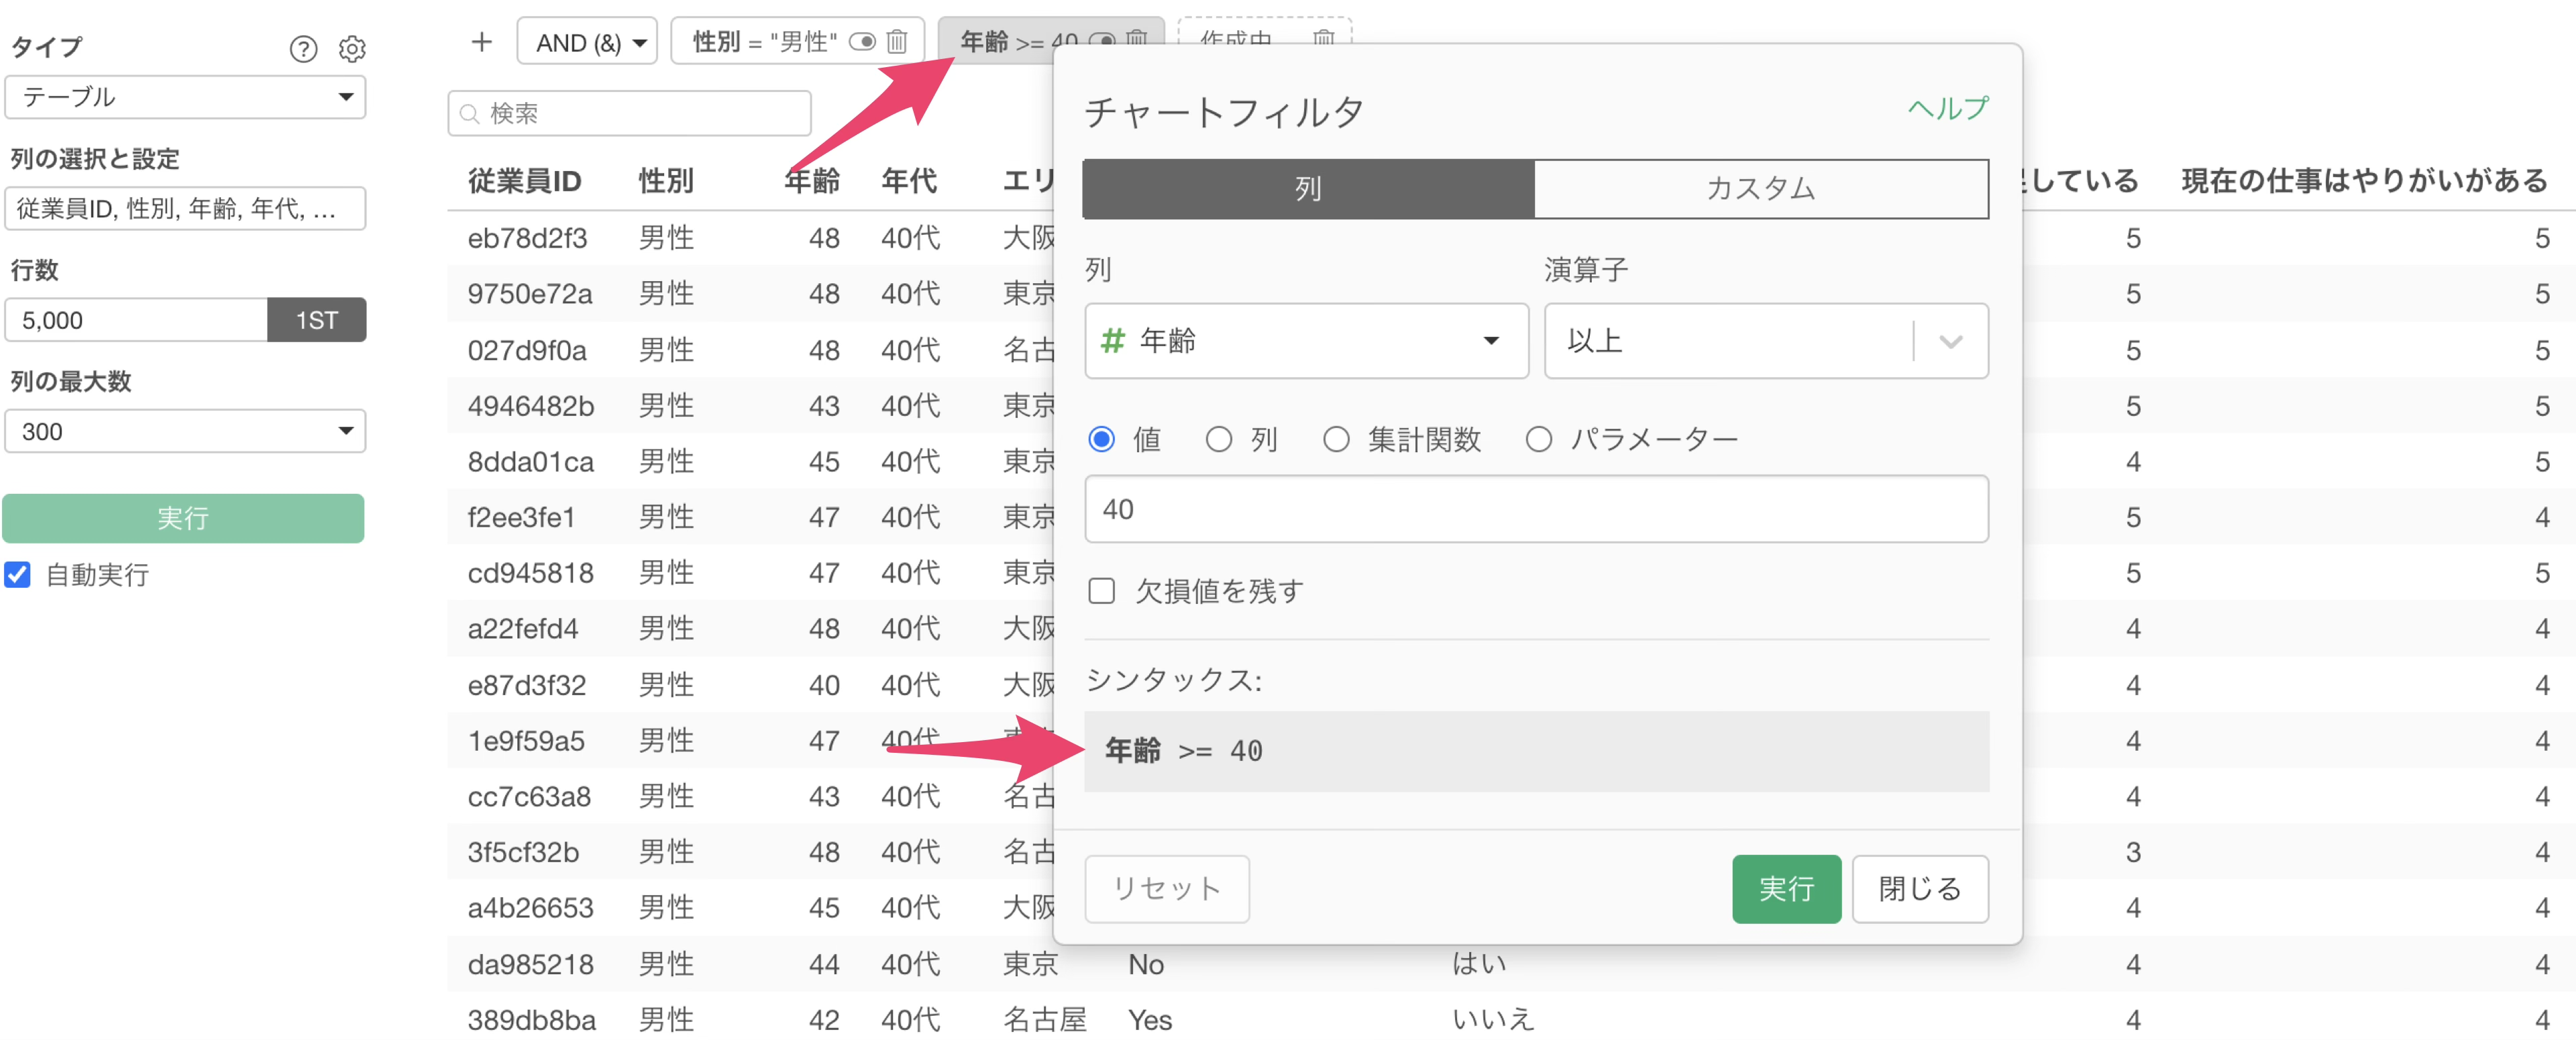Click the value input field containing 40
The image size is (2576, 1040).
tap(1535, 509)
